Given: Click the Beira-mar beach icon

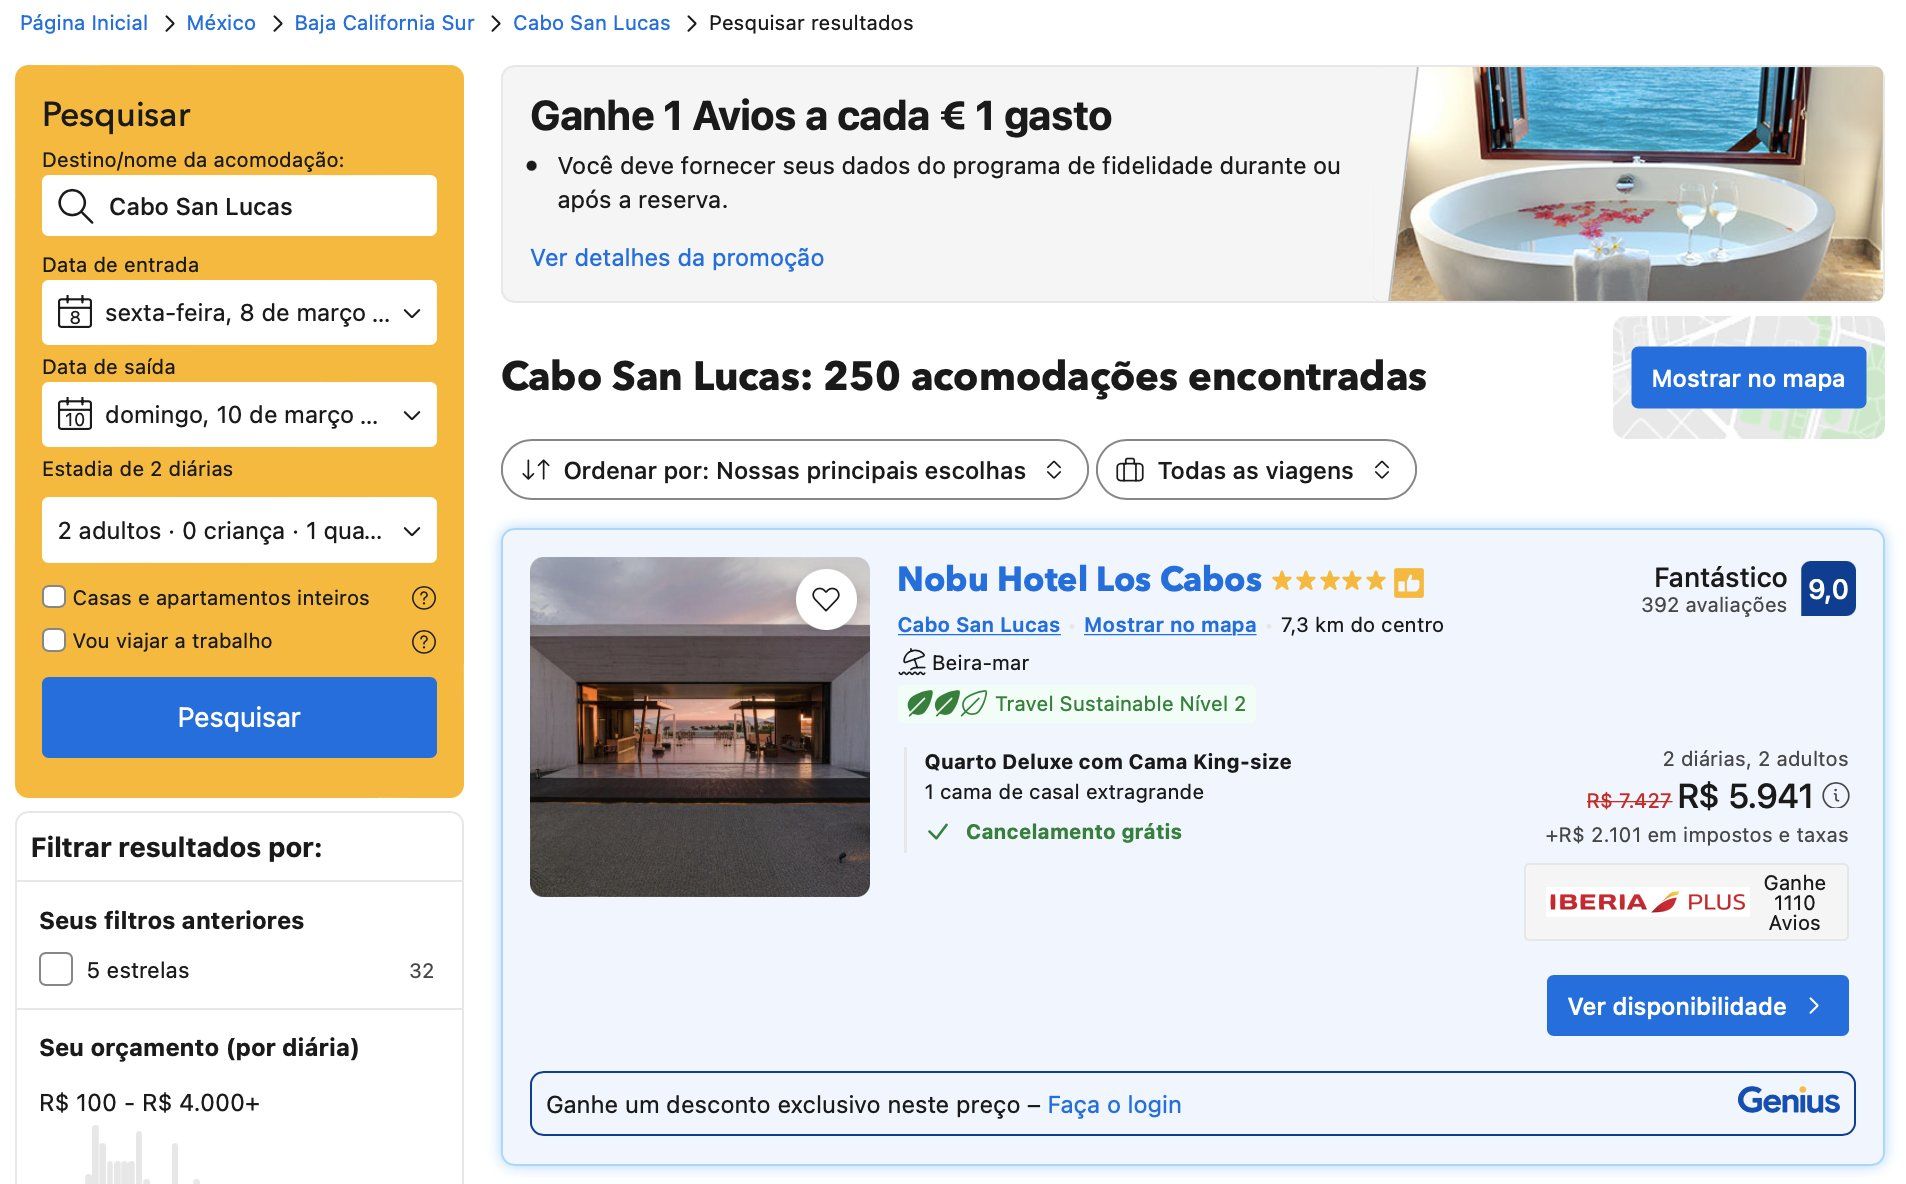Looking at the screenshot, I should [912, 662].
